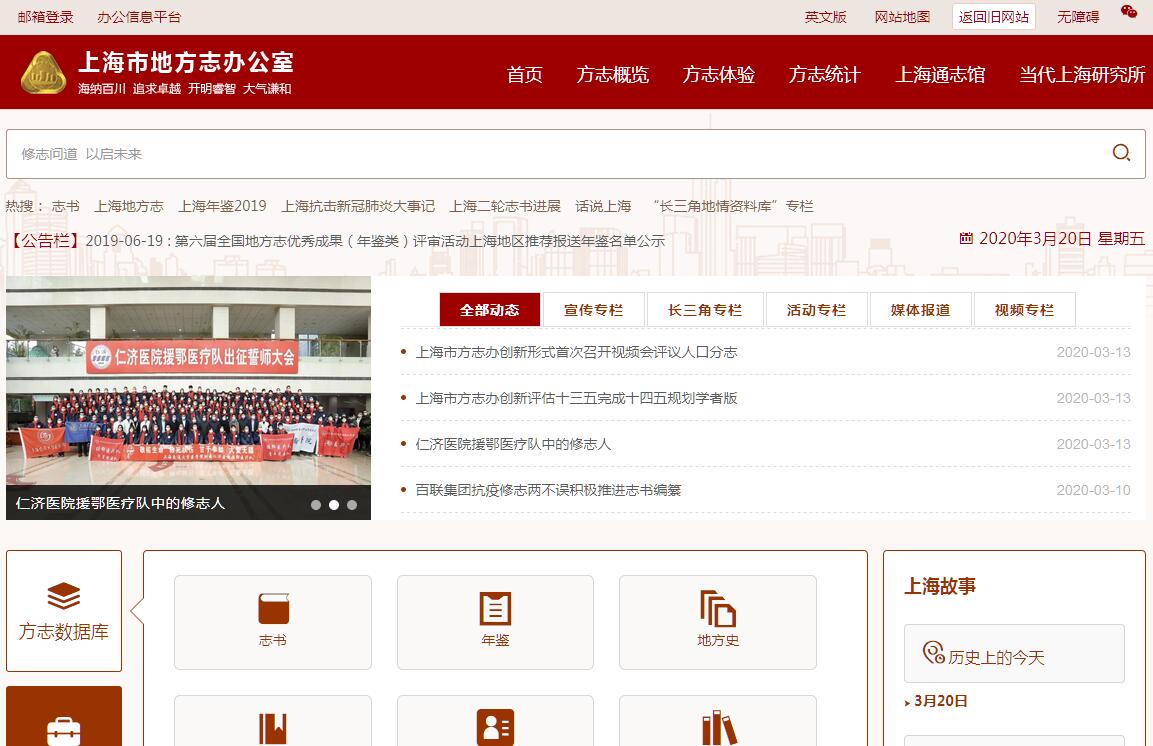The image size is (1153, 746).
Task: Click the office logo emblem
Action: pos(44,73)
